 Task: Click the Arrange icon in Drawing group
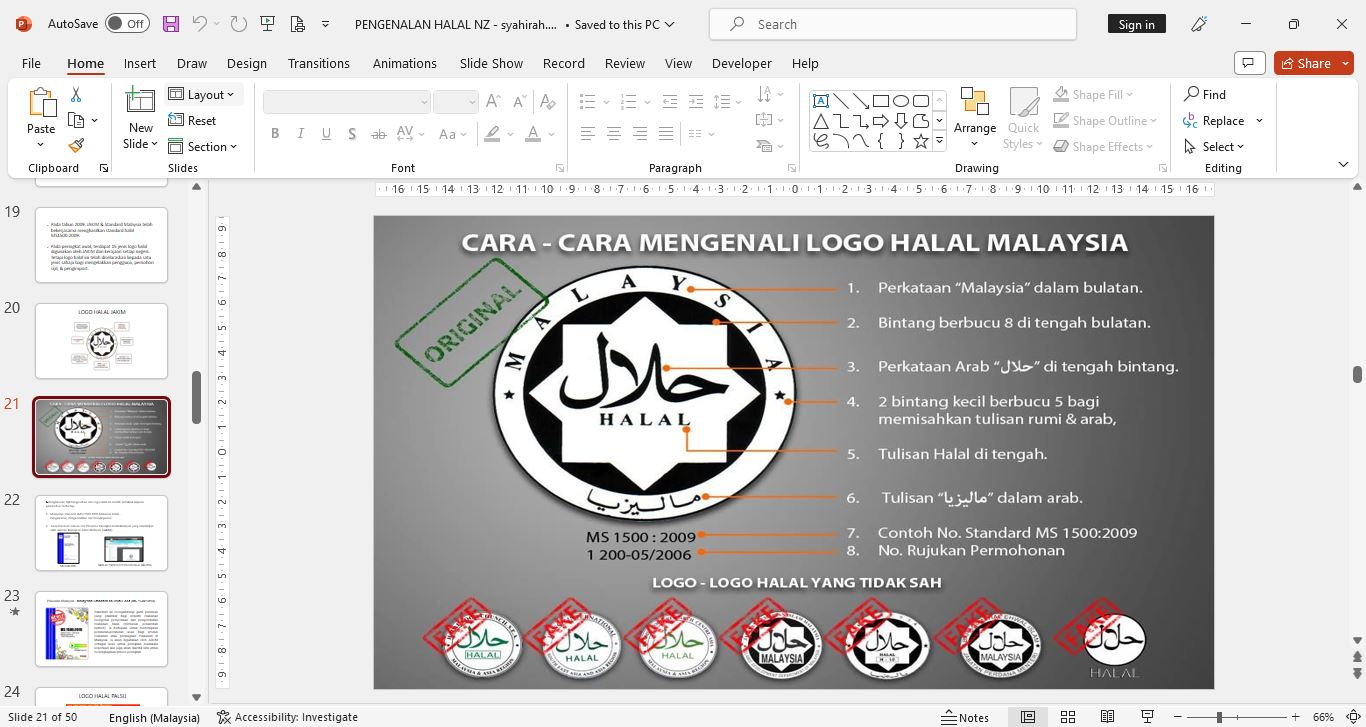[974, 110]
